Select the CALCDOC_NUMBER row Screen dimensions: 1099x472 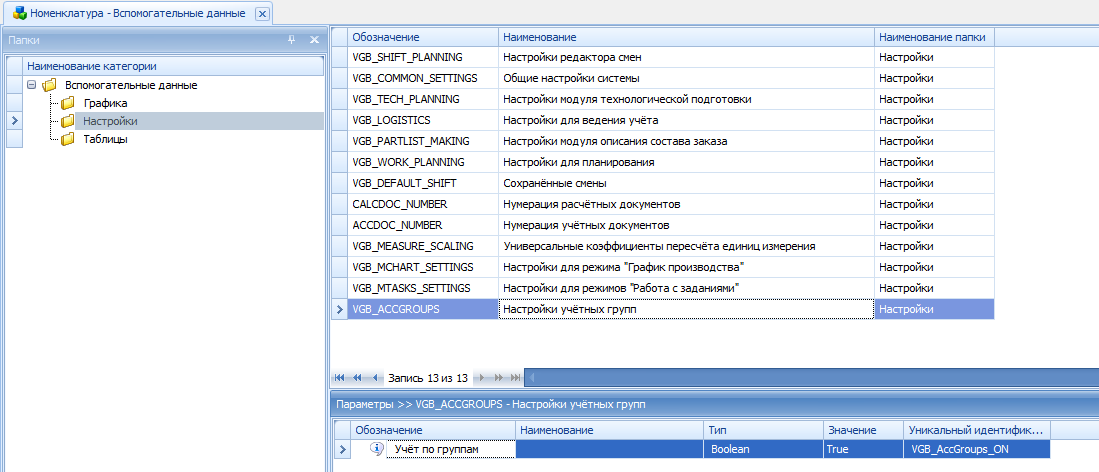(x=422, y=204)
